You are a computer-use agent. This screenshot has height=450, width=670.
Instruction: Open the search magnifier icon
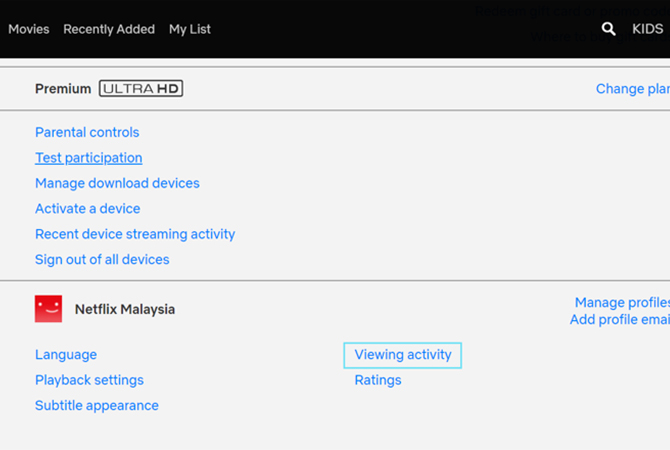(608, 29)
